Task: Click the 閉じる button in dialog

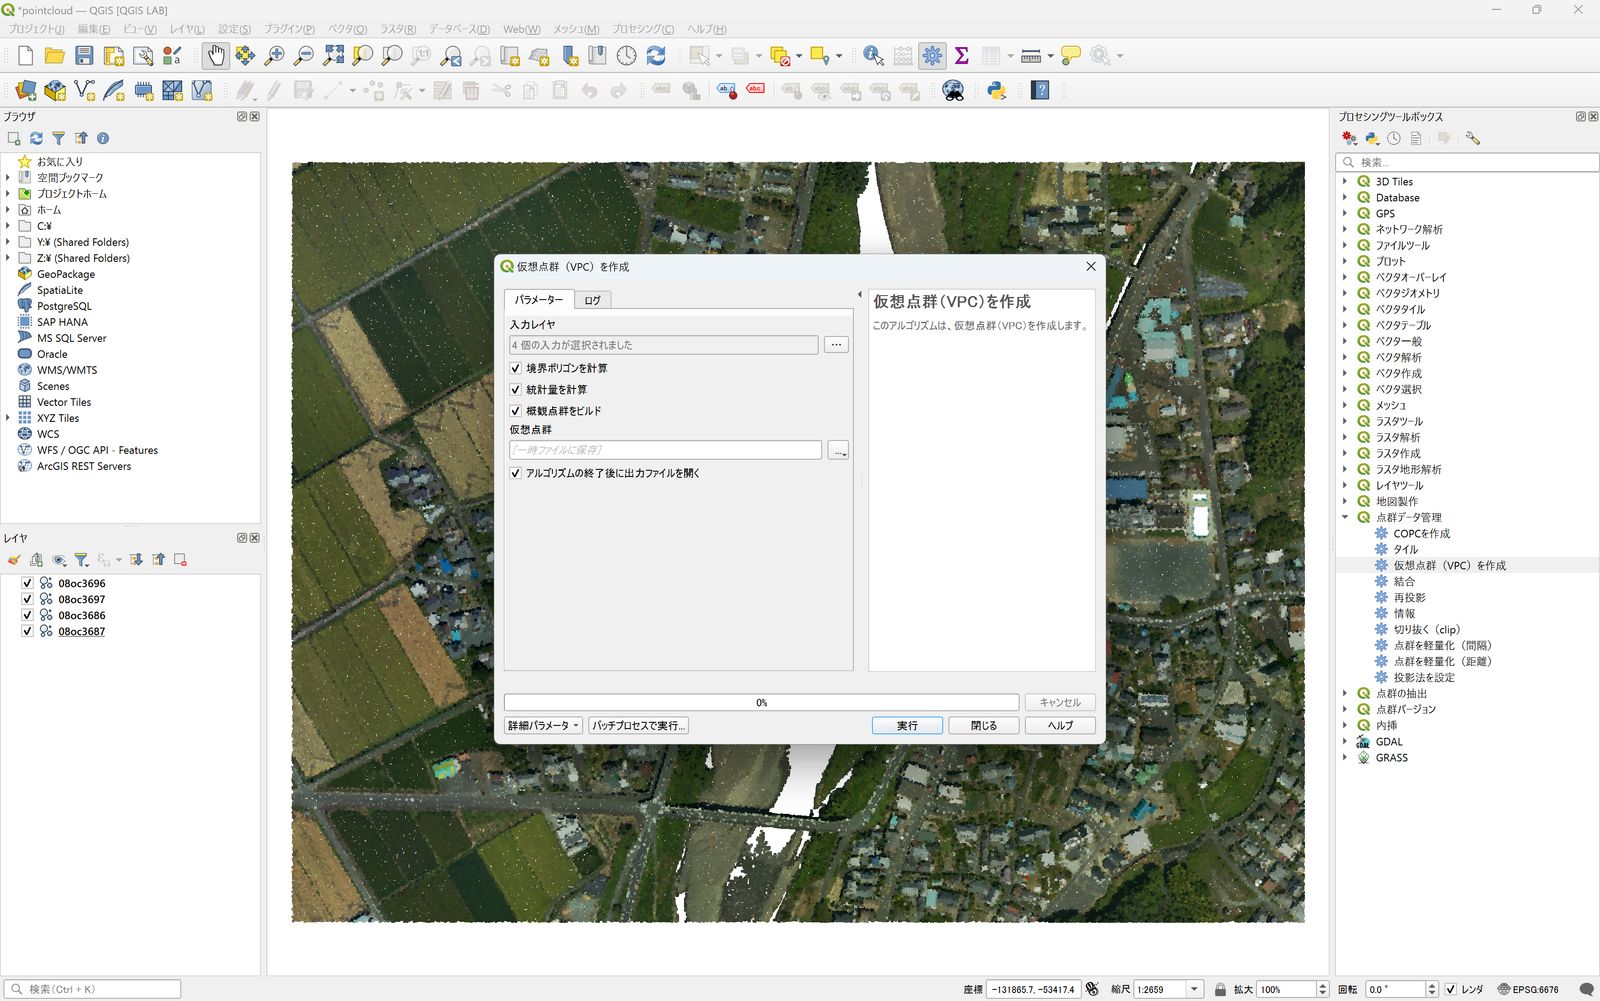Action: tap(984, 725)
